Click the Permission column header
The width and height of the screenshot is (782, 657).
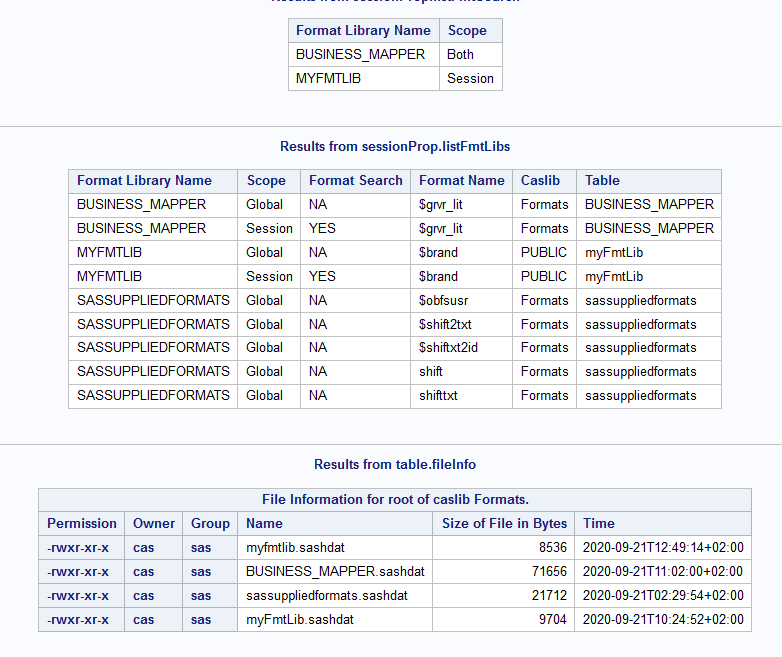(82, 523)
